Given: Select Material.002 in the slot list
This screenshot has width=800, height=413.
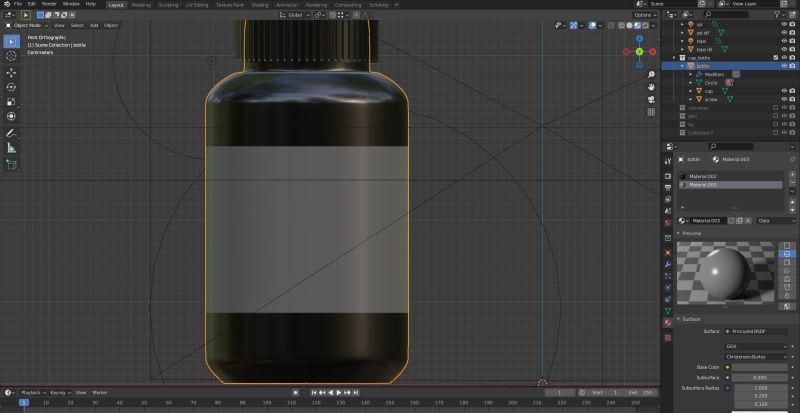Looking at the screenshot, I should (x=731, y=176).
